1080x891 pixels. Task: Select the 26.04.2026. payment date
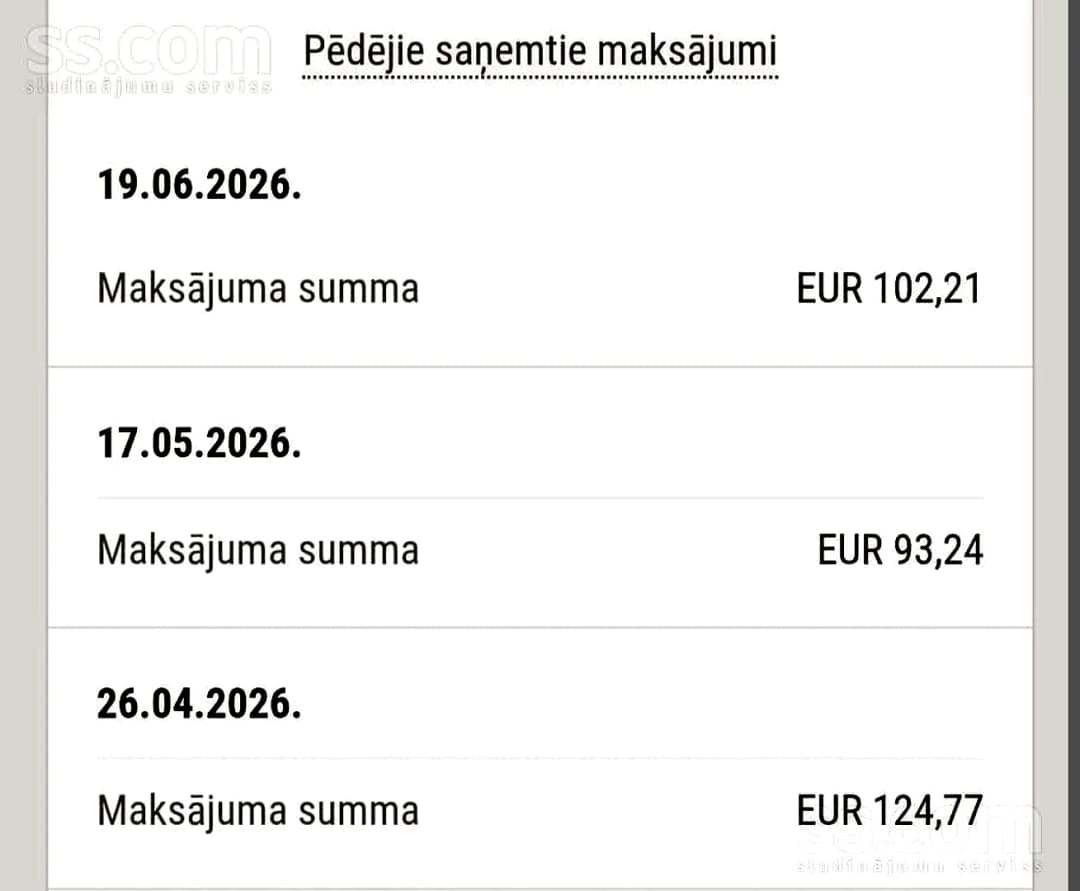tap(199, 704)
